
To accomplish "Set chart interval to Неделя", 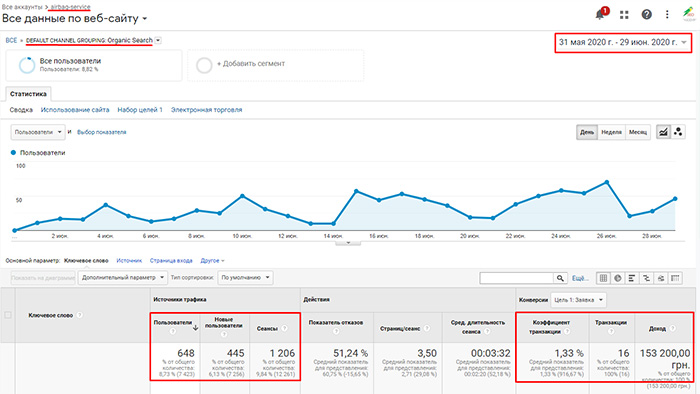I will click(x=611, y=132).
